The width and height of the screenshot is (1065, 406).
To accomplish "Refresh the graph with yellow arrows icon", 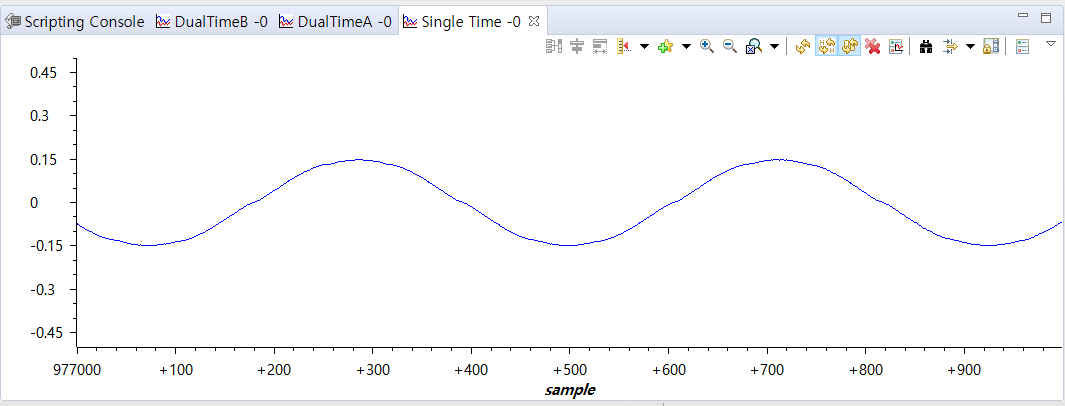I will 803,46.
